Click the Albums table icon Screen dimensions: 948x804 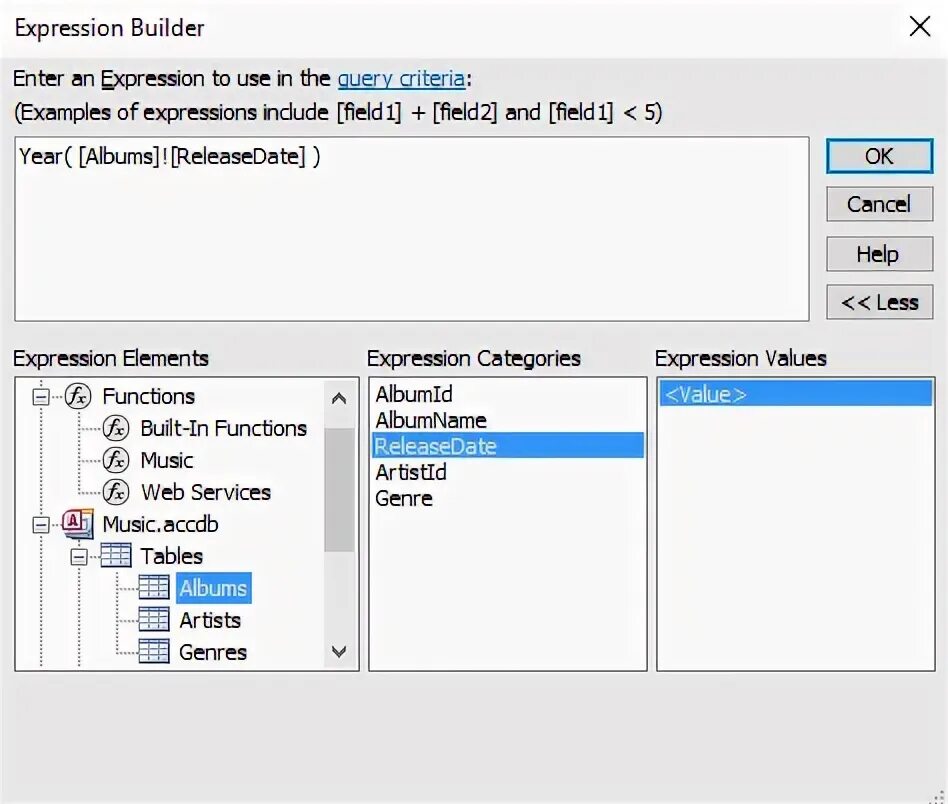(154, 588)
